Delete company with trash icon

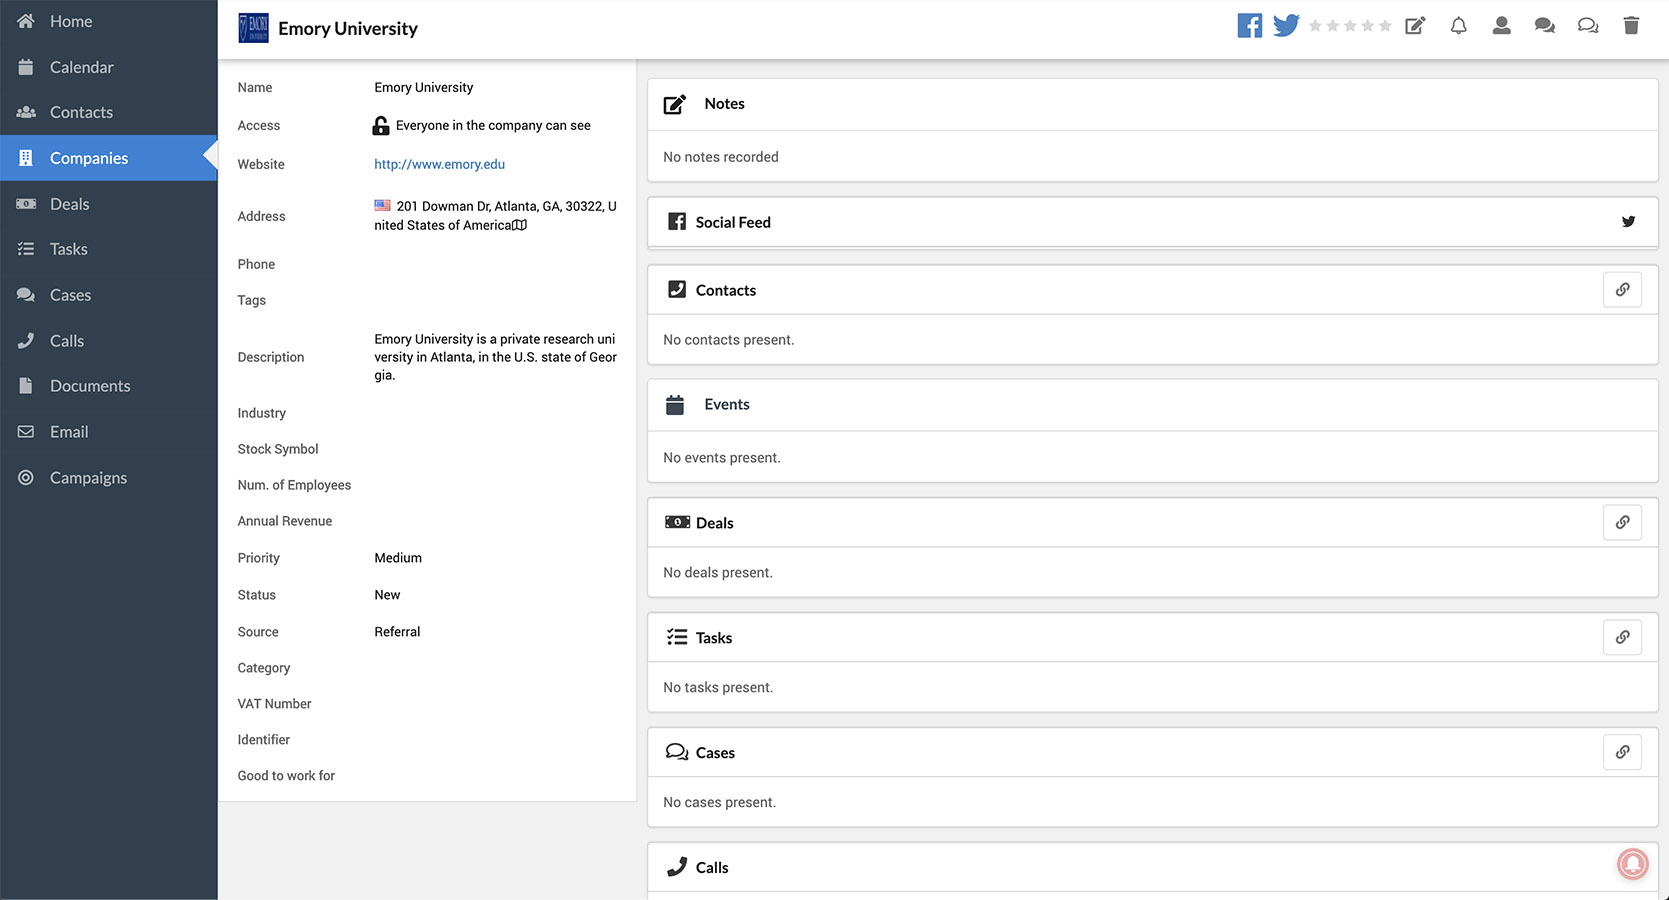[x=1631, y=26]
